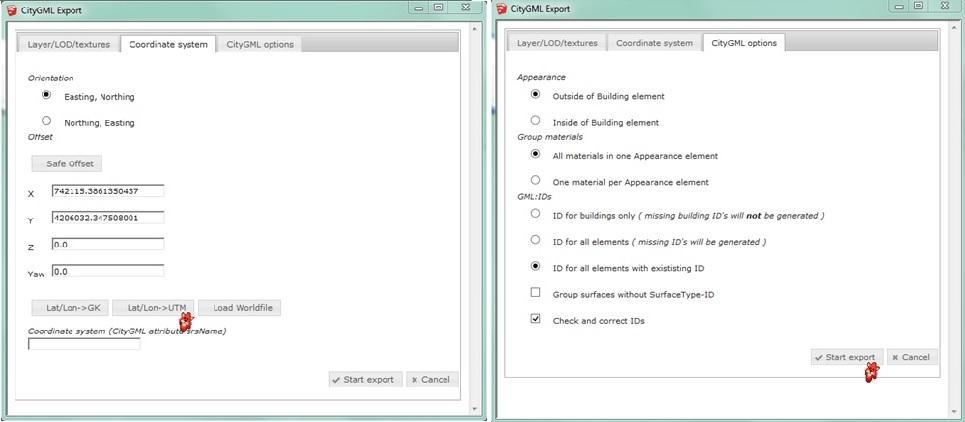965x422 pixels.
Task: Minimize the right CityGML Export window
Action: [899, 6]
